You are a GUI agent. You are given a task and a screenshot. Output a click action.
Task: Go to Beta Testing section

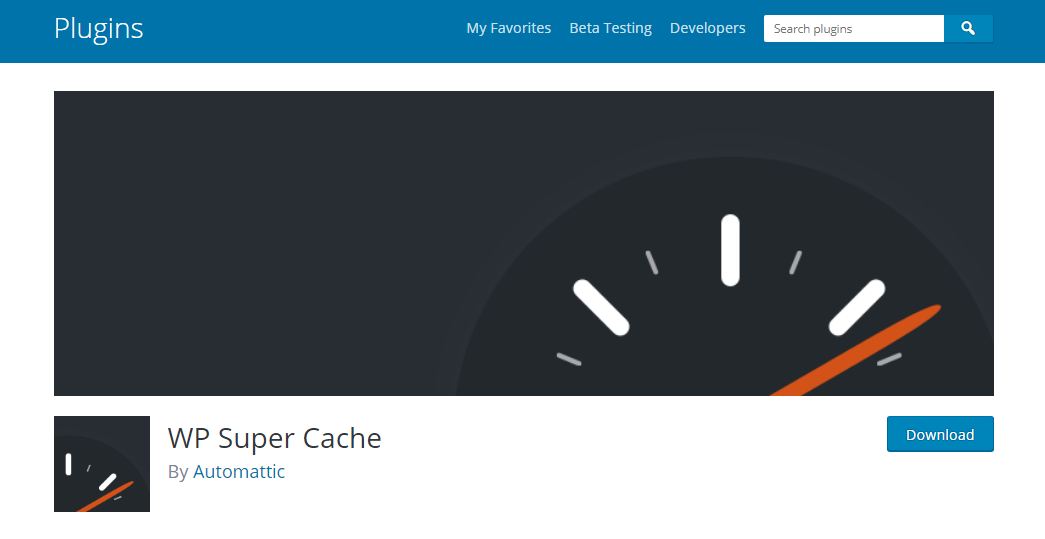click(x=610, y=28)
